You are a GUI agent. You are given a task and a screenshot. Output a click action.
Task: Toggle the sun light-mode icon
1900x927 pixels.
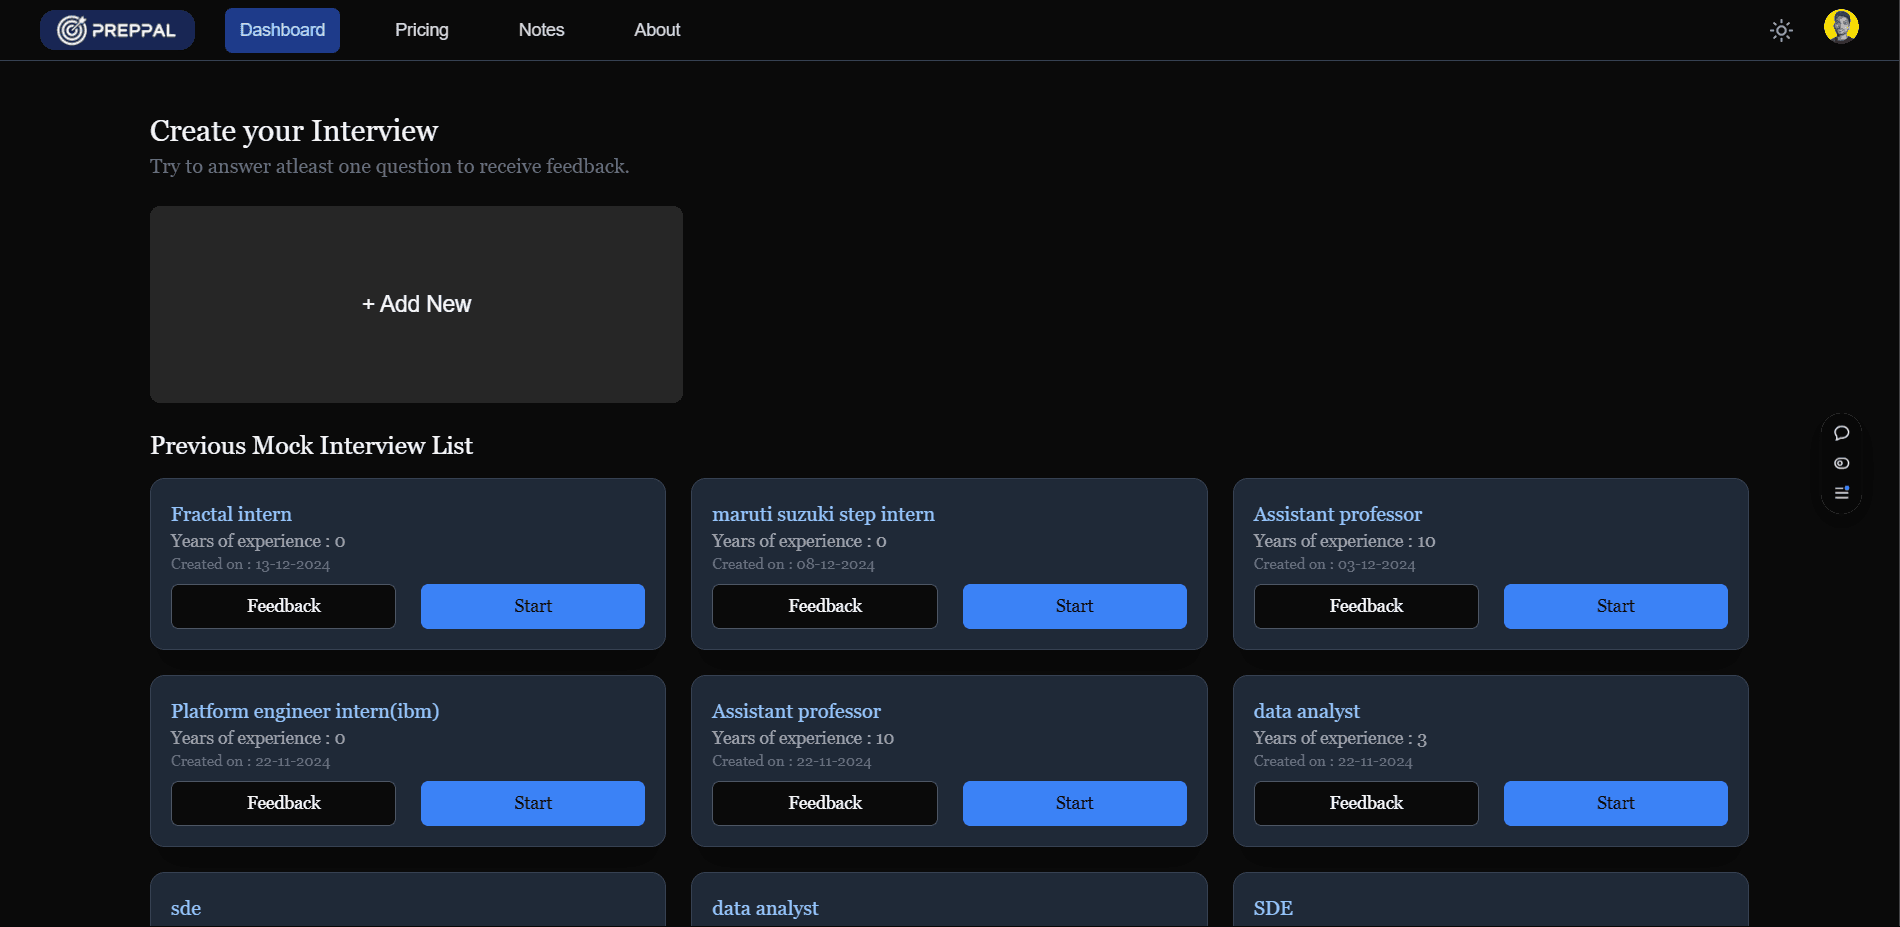[x=1781, y=30]
